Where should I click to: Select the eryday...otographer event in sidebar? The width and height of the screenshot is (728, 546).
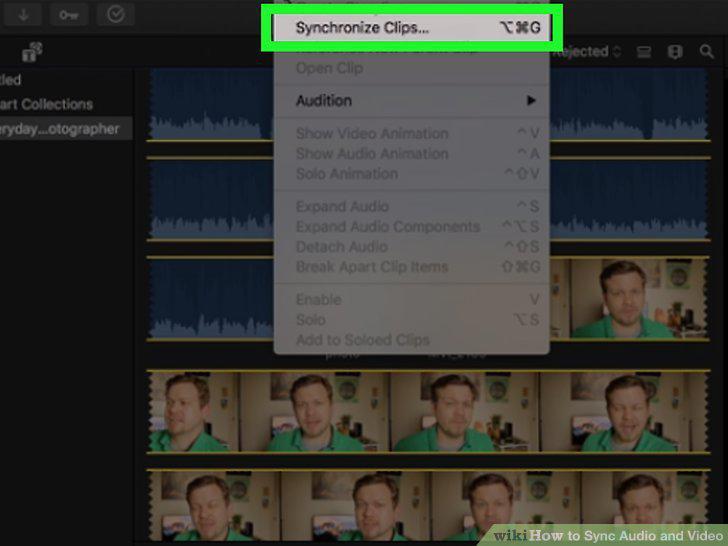(66, 129)
